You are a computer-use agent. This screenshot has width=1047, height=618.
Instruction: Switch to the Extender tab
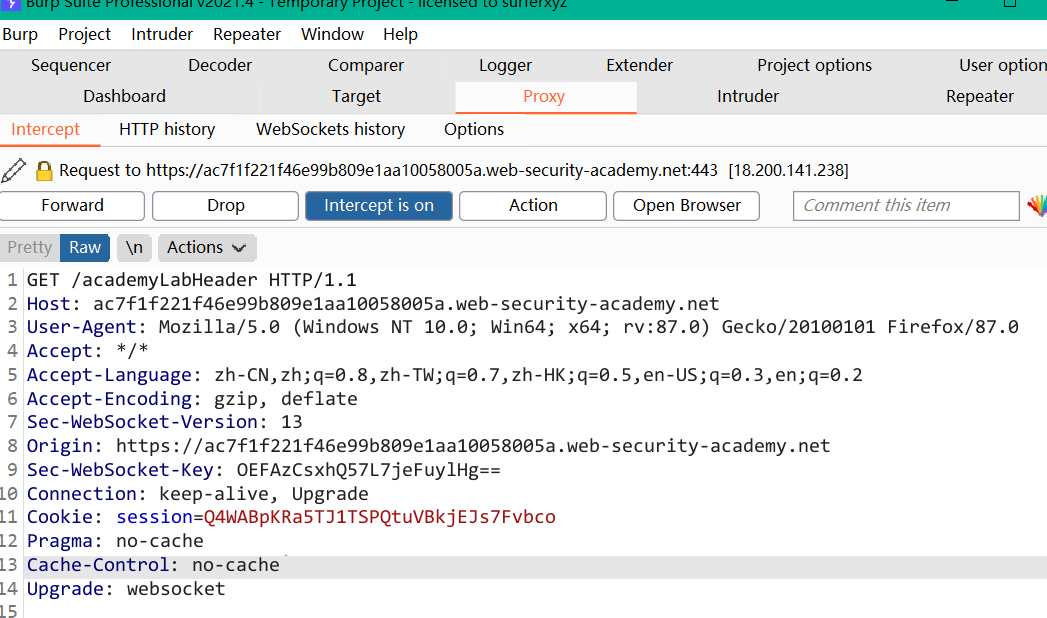point(640,65)
